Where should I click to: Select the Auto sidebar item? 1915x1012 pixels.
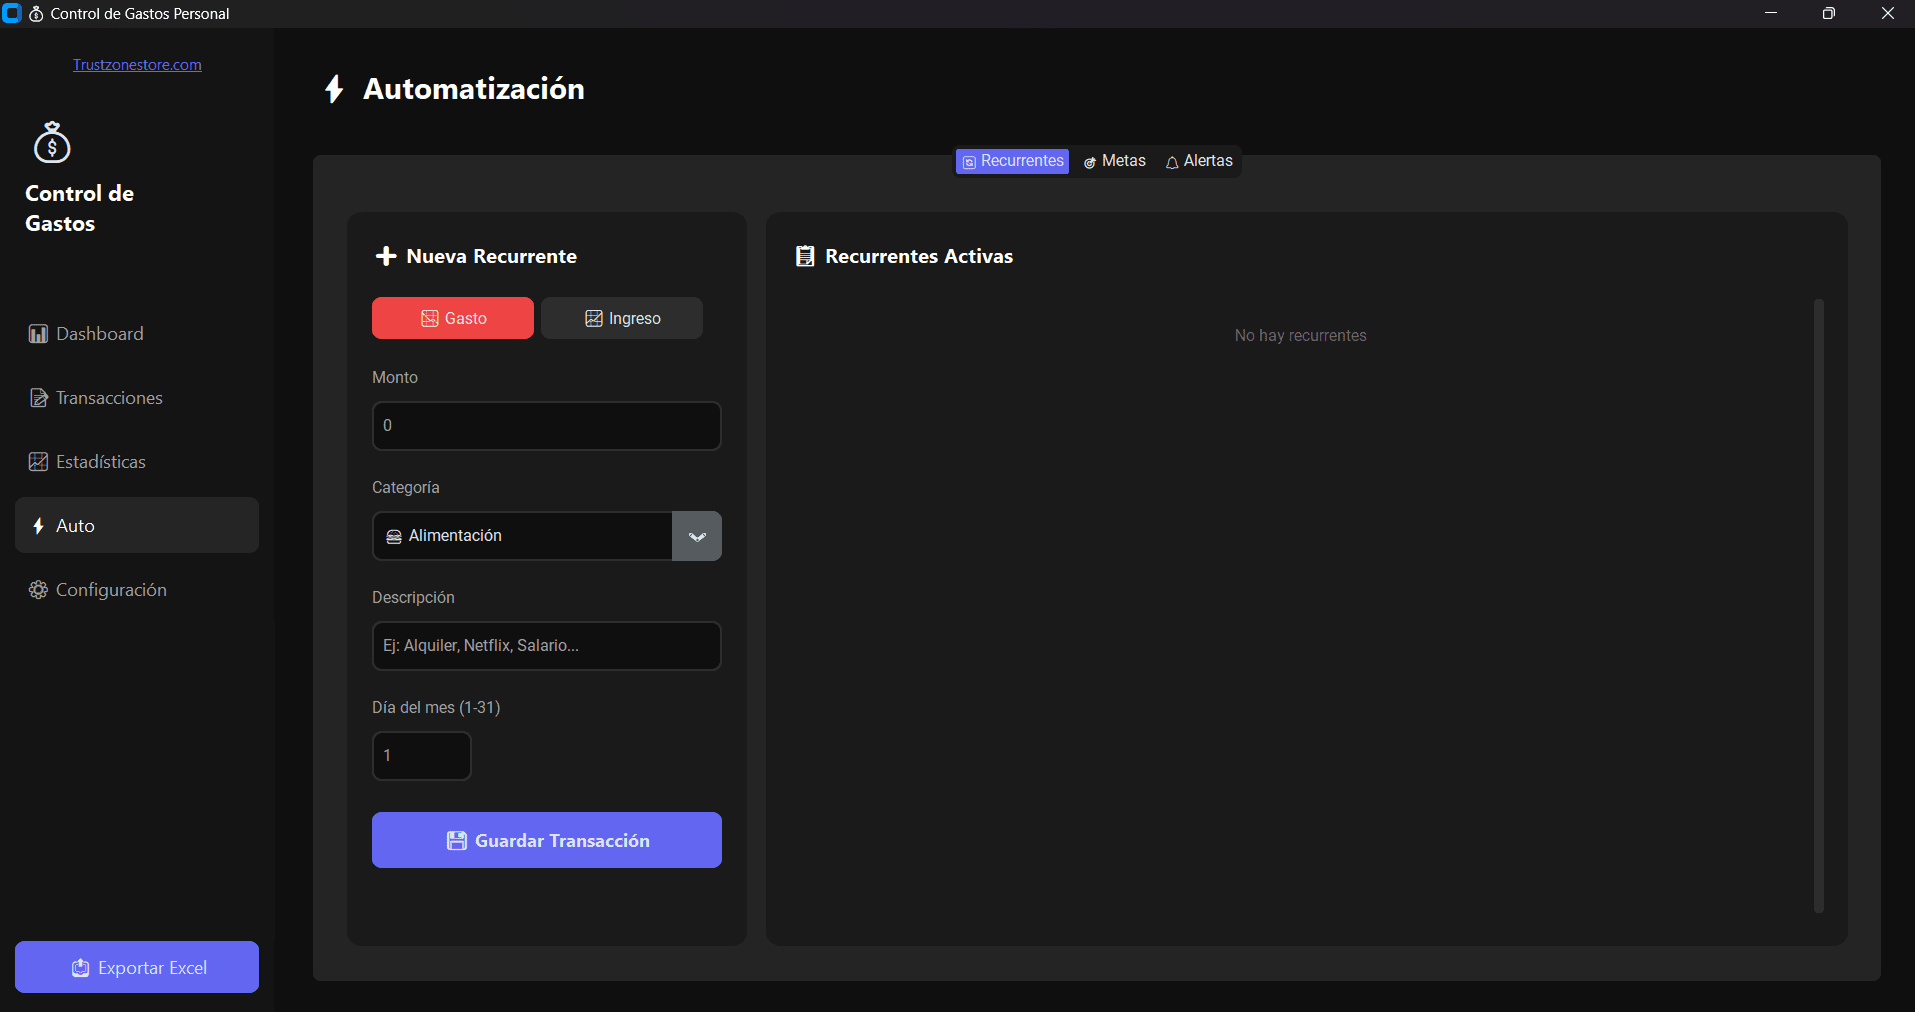tap(137, 526)
